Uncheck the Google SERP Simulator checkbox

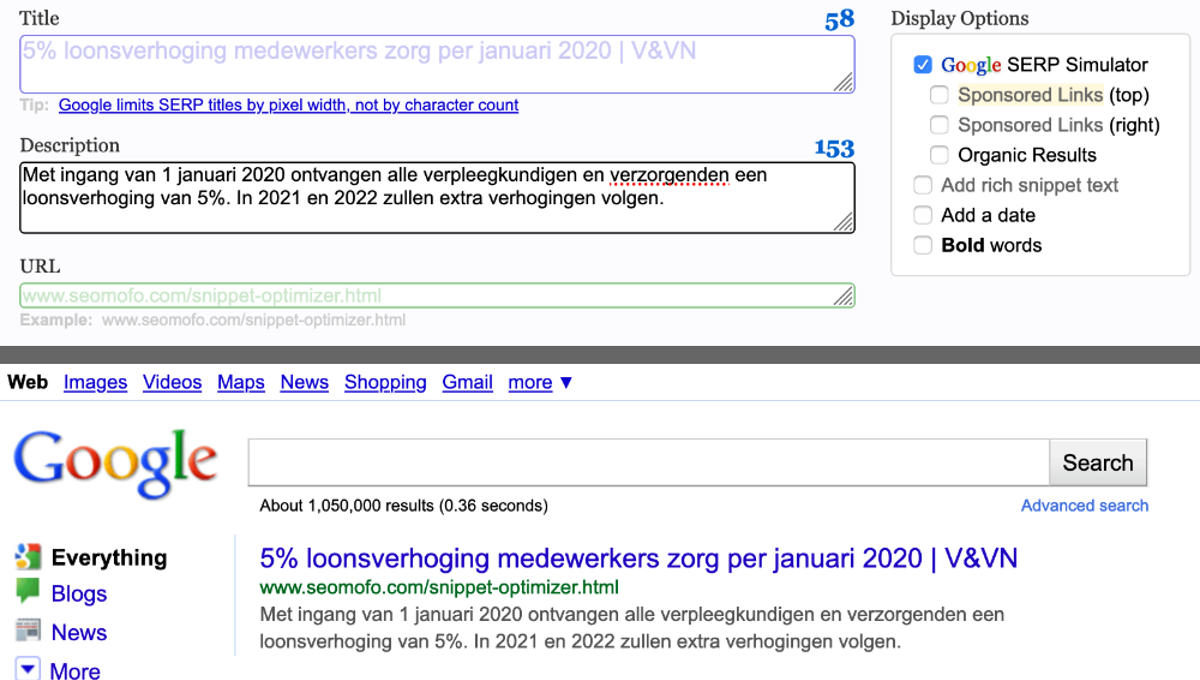(x=922, y=65)
